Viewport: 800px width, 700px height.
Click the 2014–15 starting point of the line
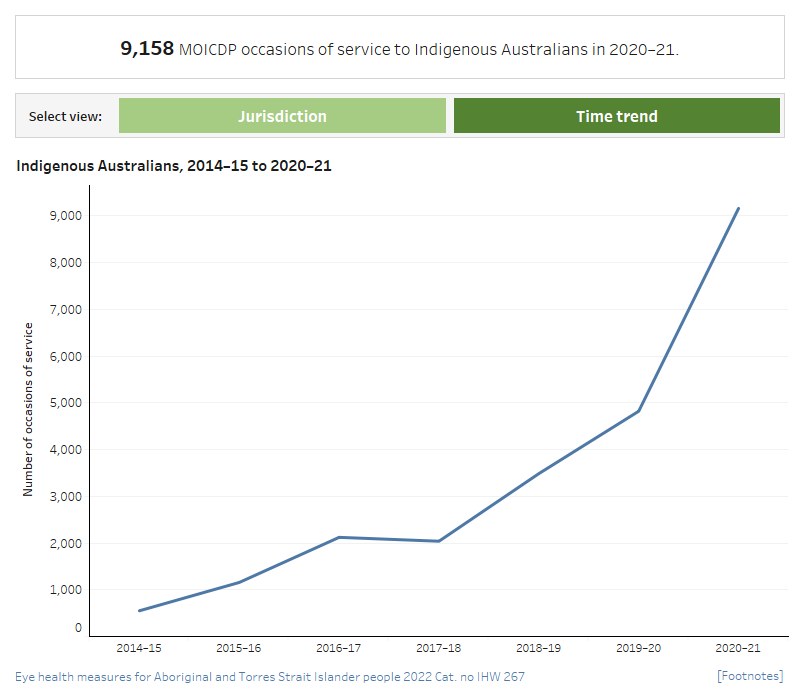click(139, 610)
